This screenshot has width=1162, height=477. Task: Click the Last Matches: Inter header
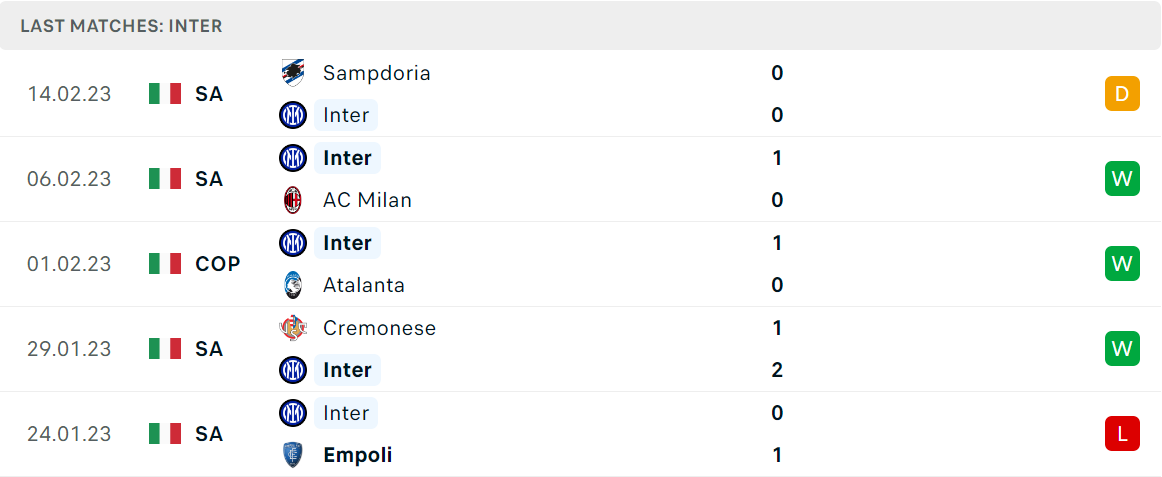[122, 26]
